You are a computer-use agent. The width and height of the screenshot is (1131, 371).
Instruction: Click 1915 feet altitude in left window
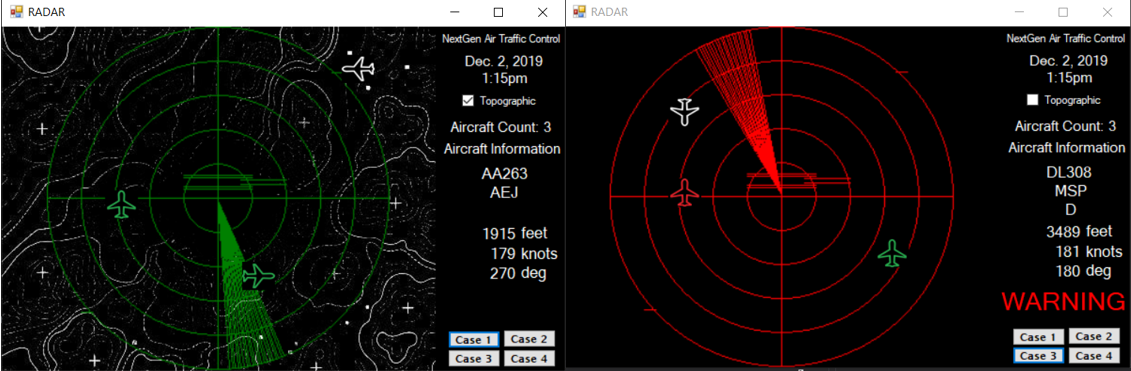coord(515,233)
